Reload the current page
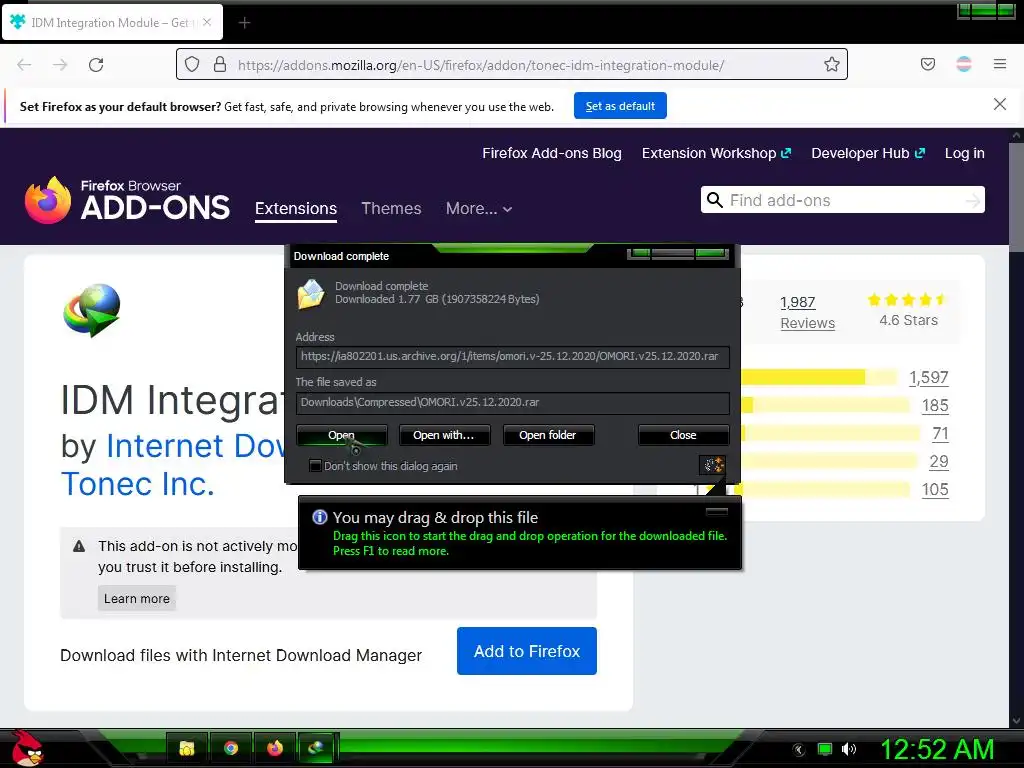The height and width of the screenshot is (768, 1024). (x=96, y=65)
